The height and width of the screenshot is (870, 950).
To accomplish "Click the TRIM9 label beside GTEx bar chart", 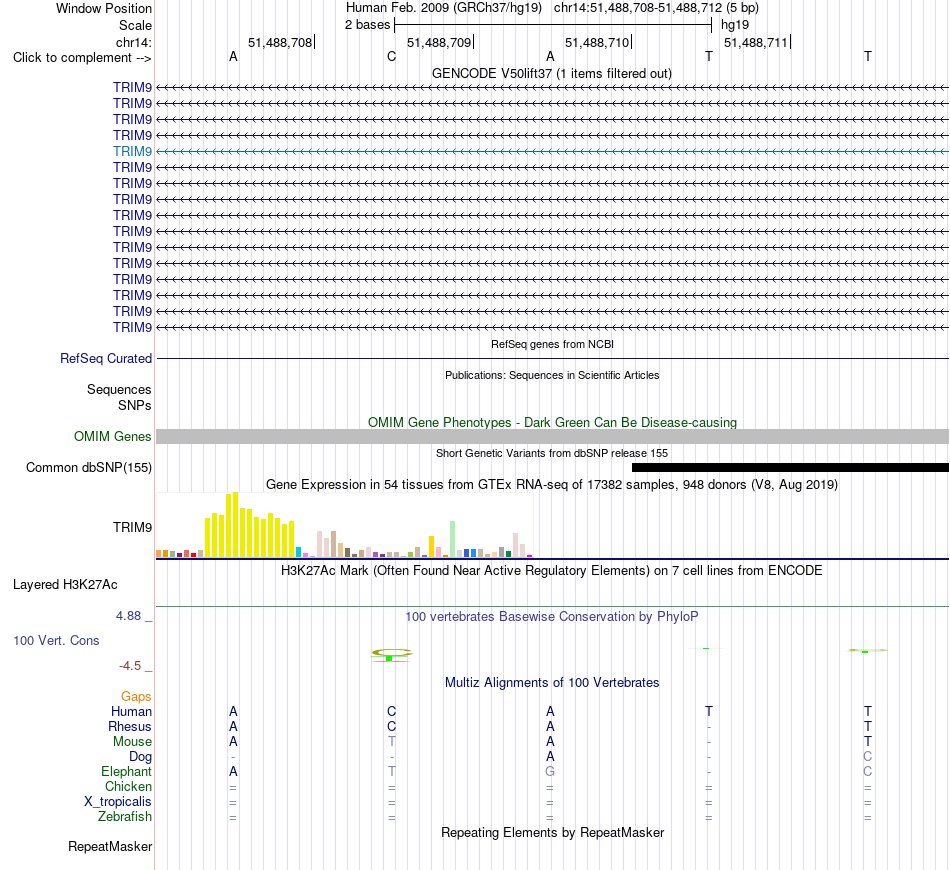I will (132, 527).
